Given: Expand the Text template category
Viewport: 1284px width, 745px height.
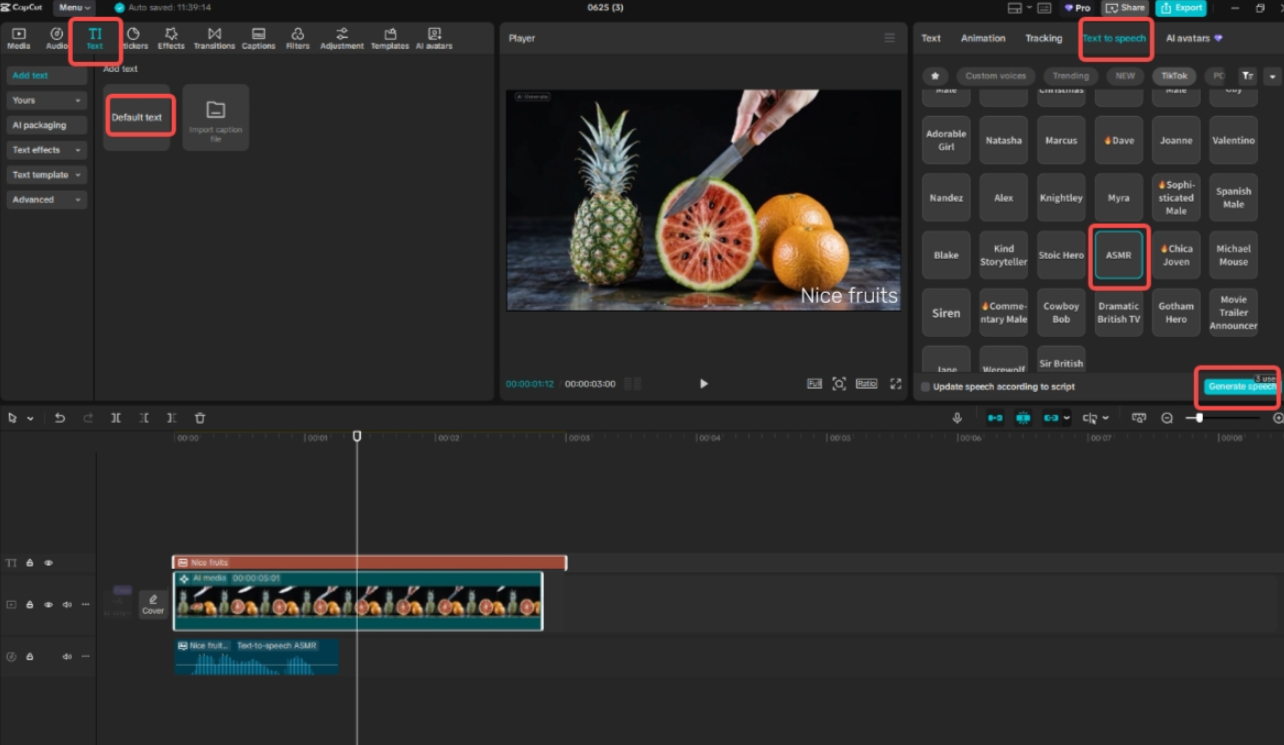Looking at the screenshot, I should (46, 175).
